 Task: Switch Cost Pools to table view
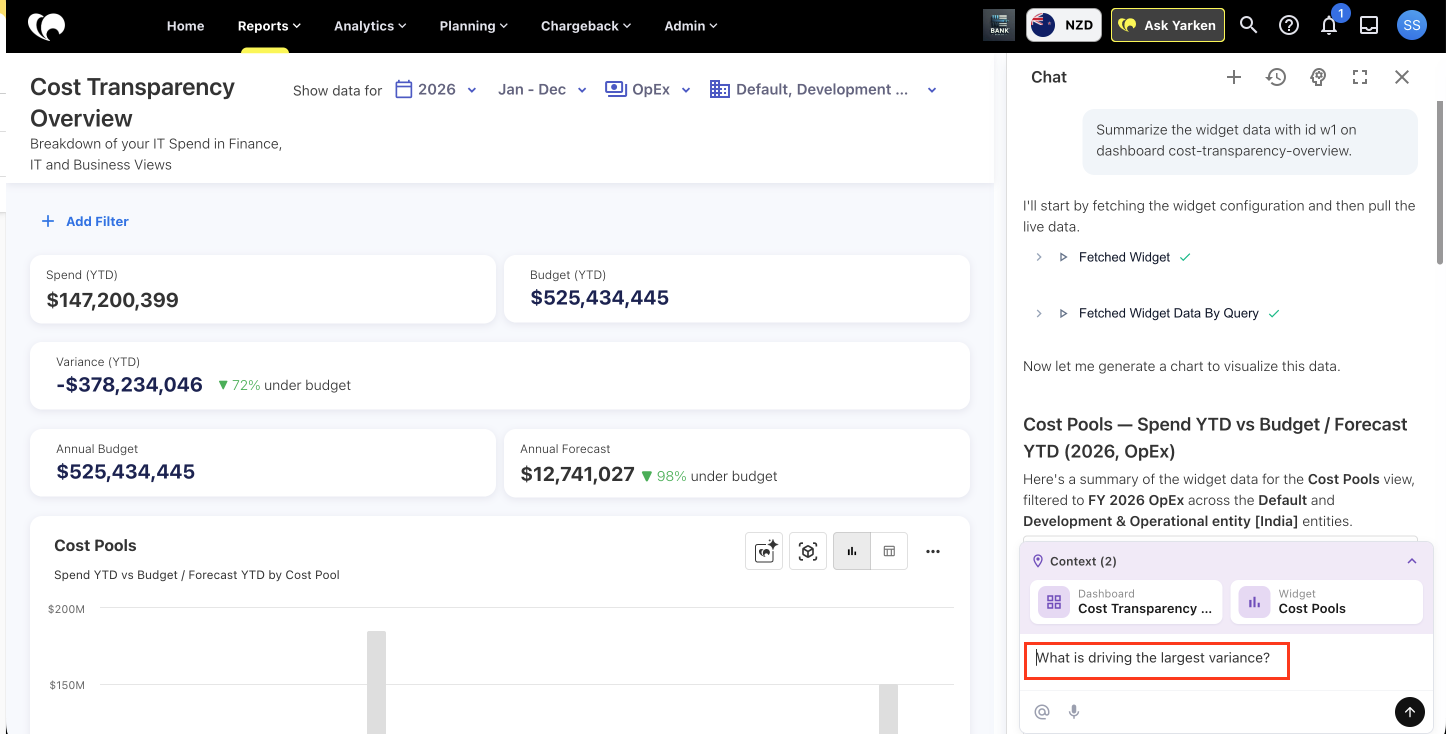coord(889,551)
